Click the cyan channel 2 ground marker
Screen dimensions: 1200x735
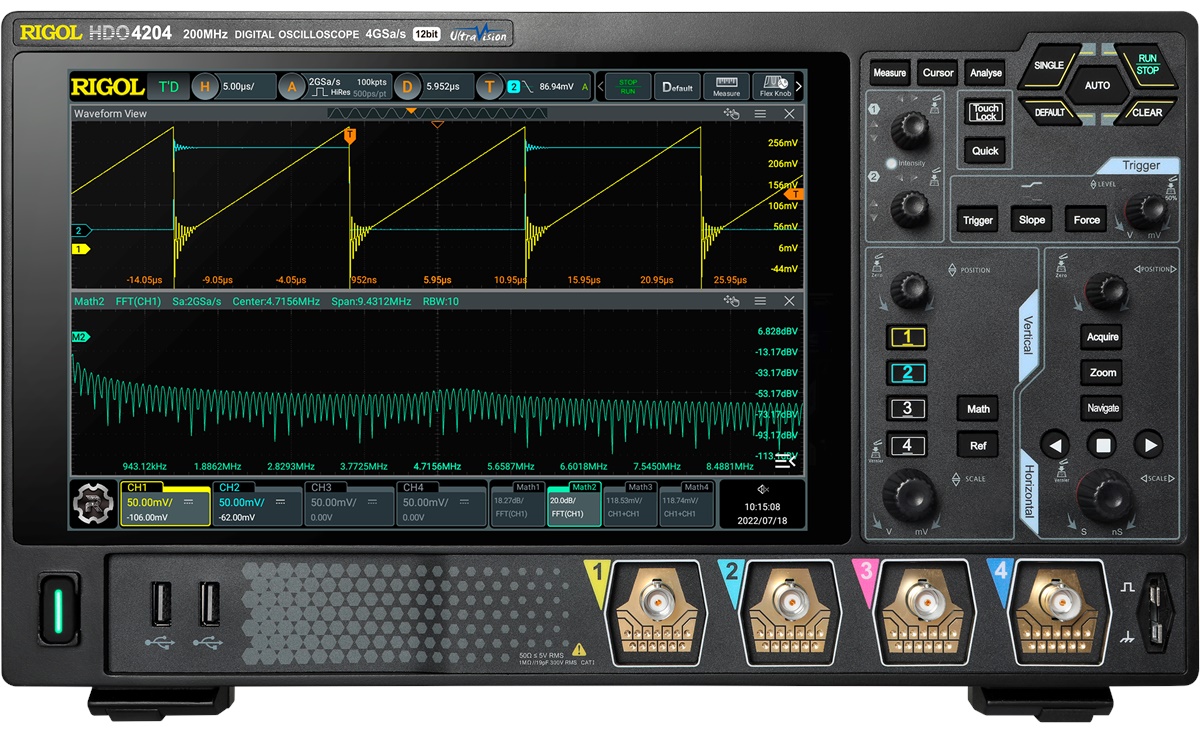[x=80, y=231]
